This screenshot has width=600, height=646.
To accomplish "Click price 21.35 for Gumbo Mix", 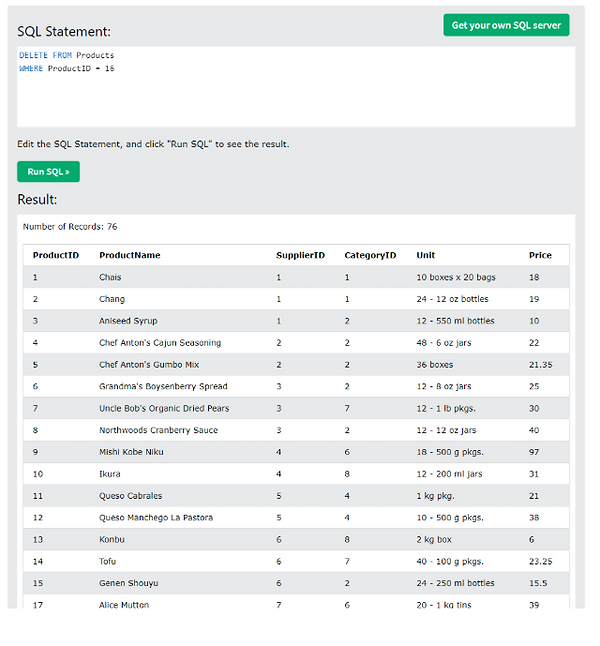I will [x=541, y=365].
